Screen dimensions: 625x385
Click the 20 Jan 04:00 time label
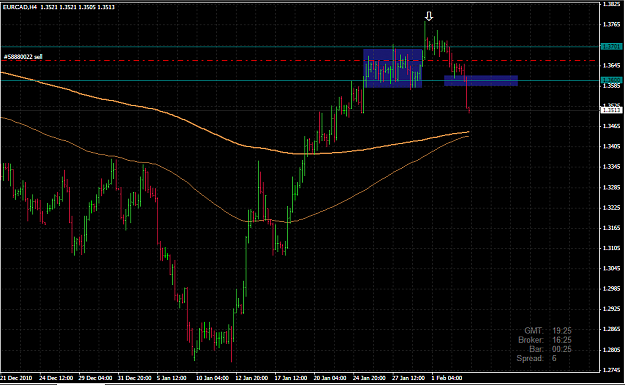click(x=330, y=378)
